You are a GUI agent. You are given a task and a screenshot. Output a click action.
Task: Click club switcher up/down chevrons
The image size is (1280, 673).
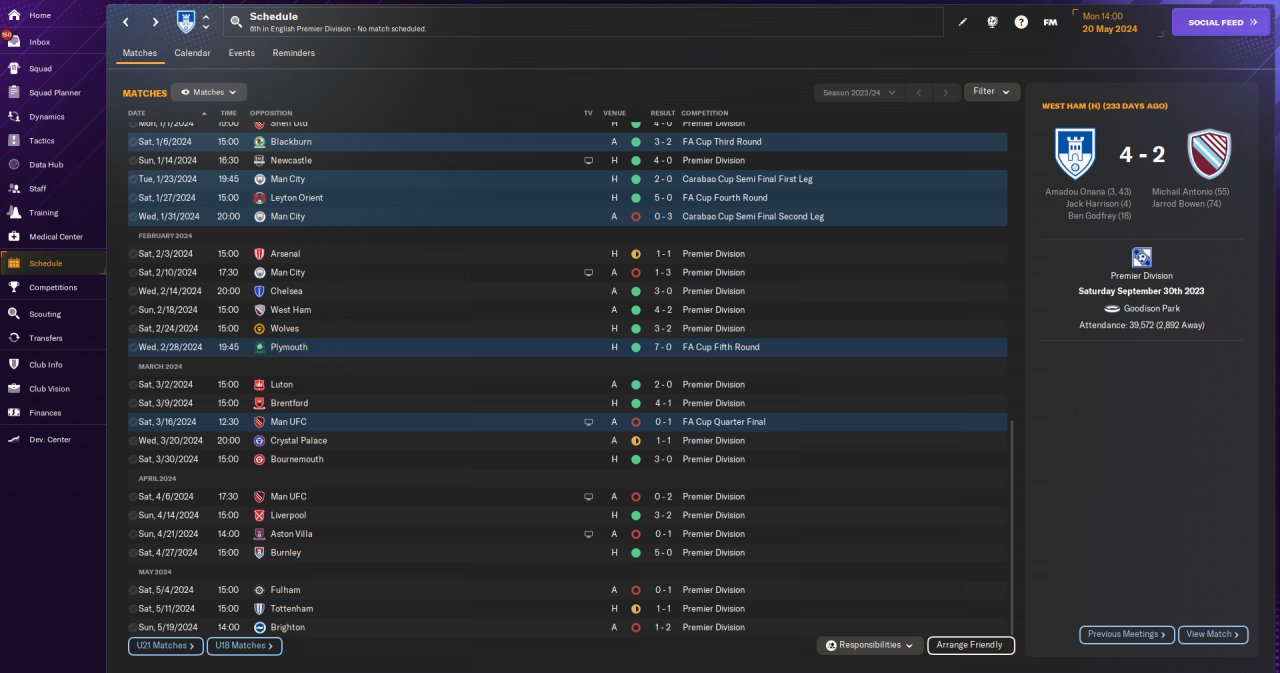coord(206,22)
